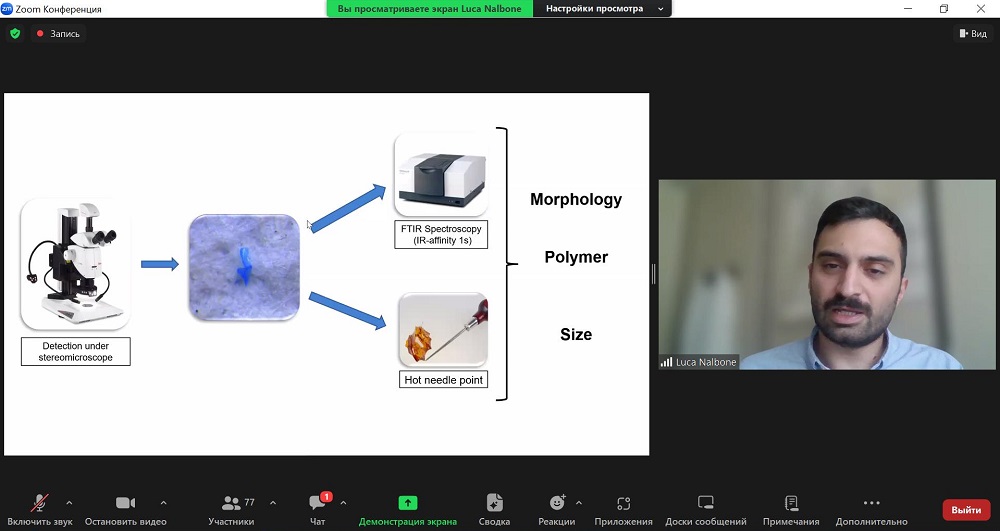Viewport: 1000px width, 531px height.
Task: Click the green encryption shield icon
Action: pos(15,33)
